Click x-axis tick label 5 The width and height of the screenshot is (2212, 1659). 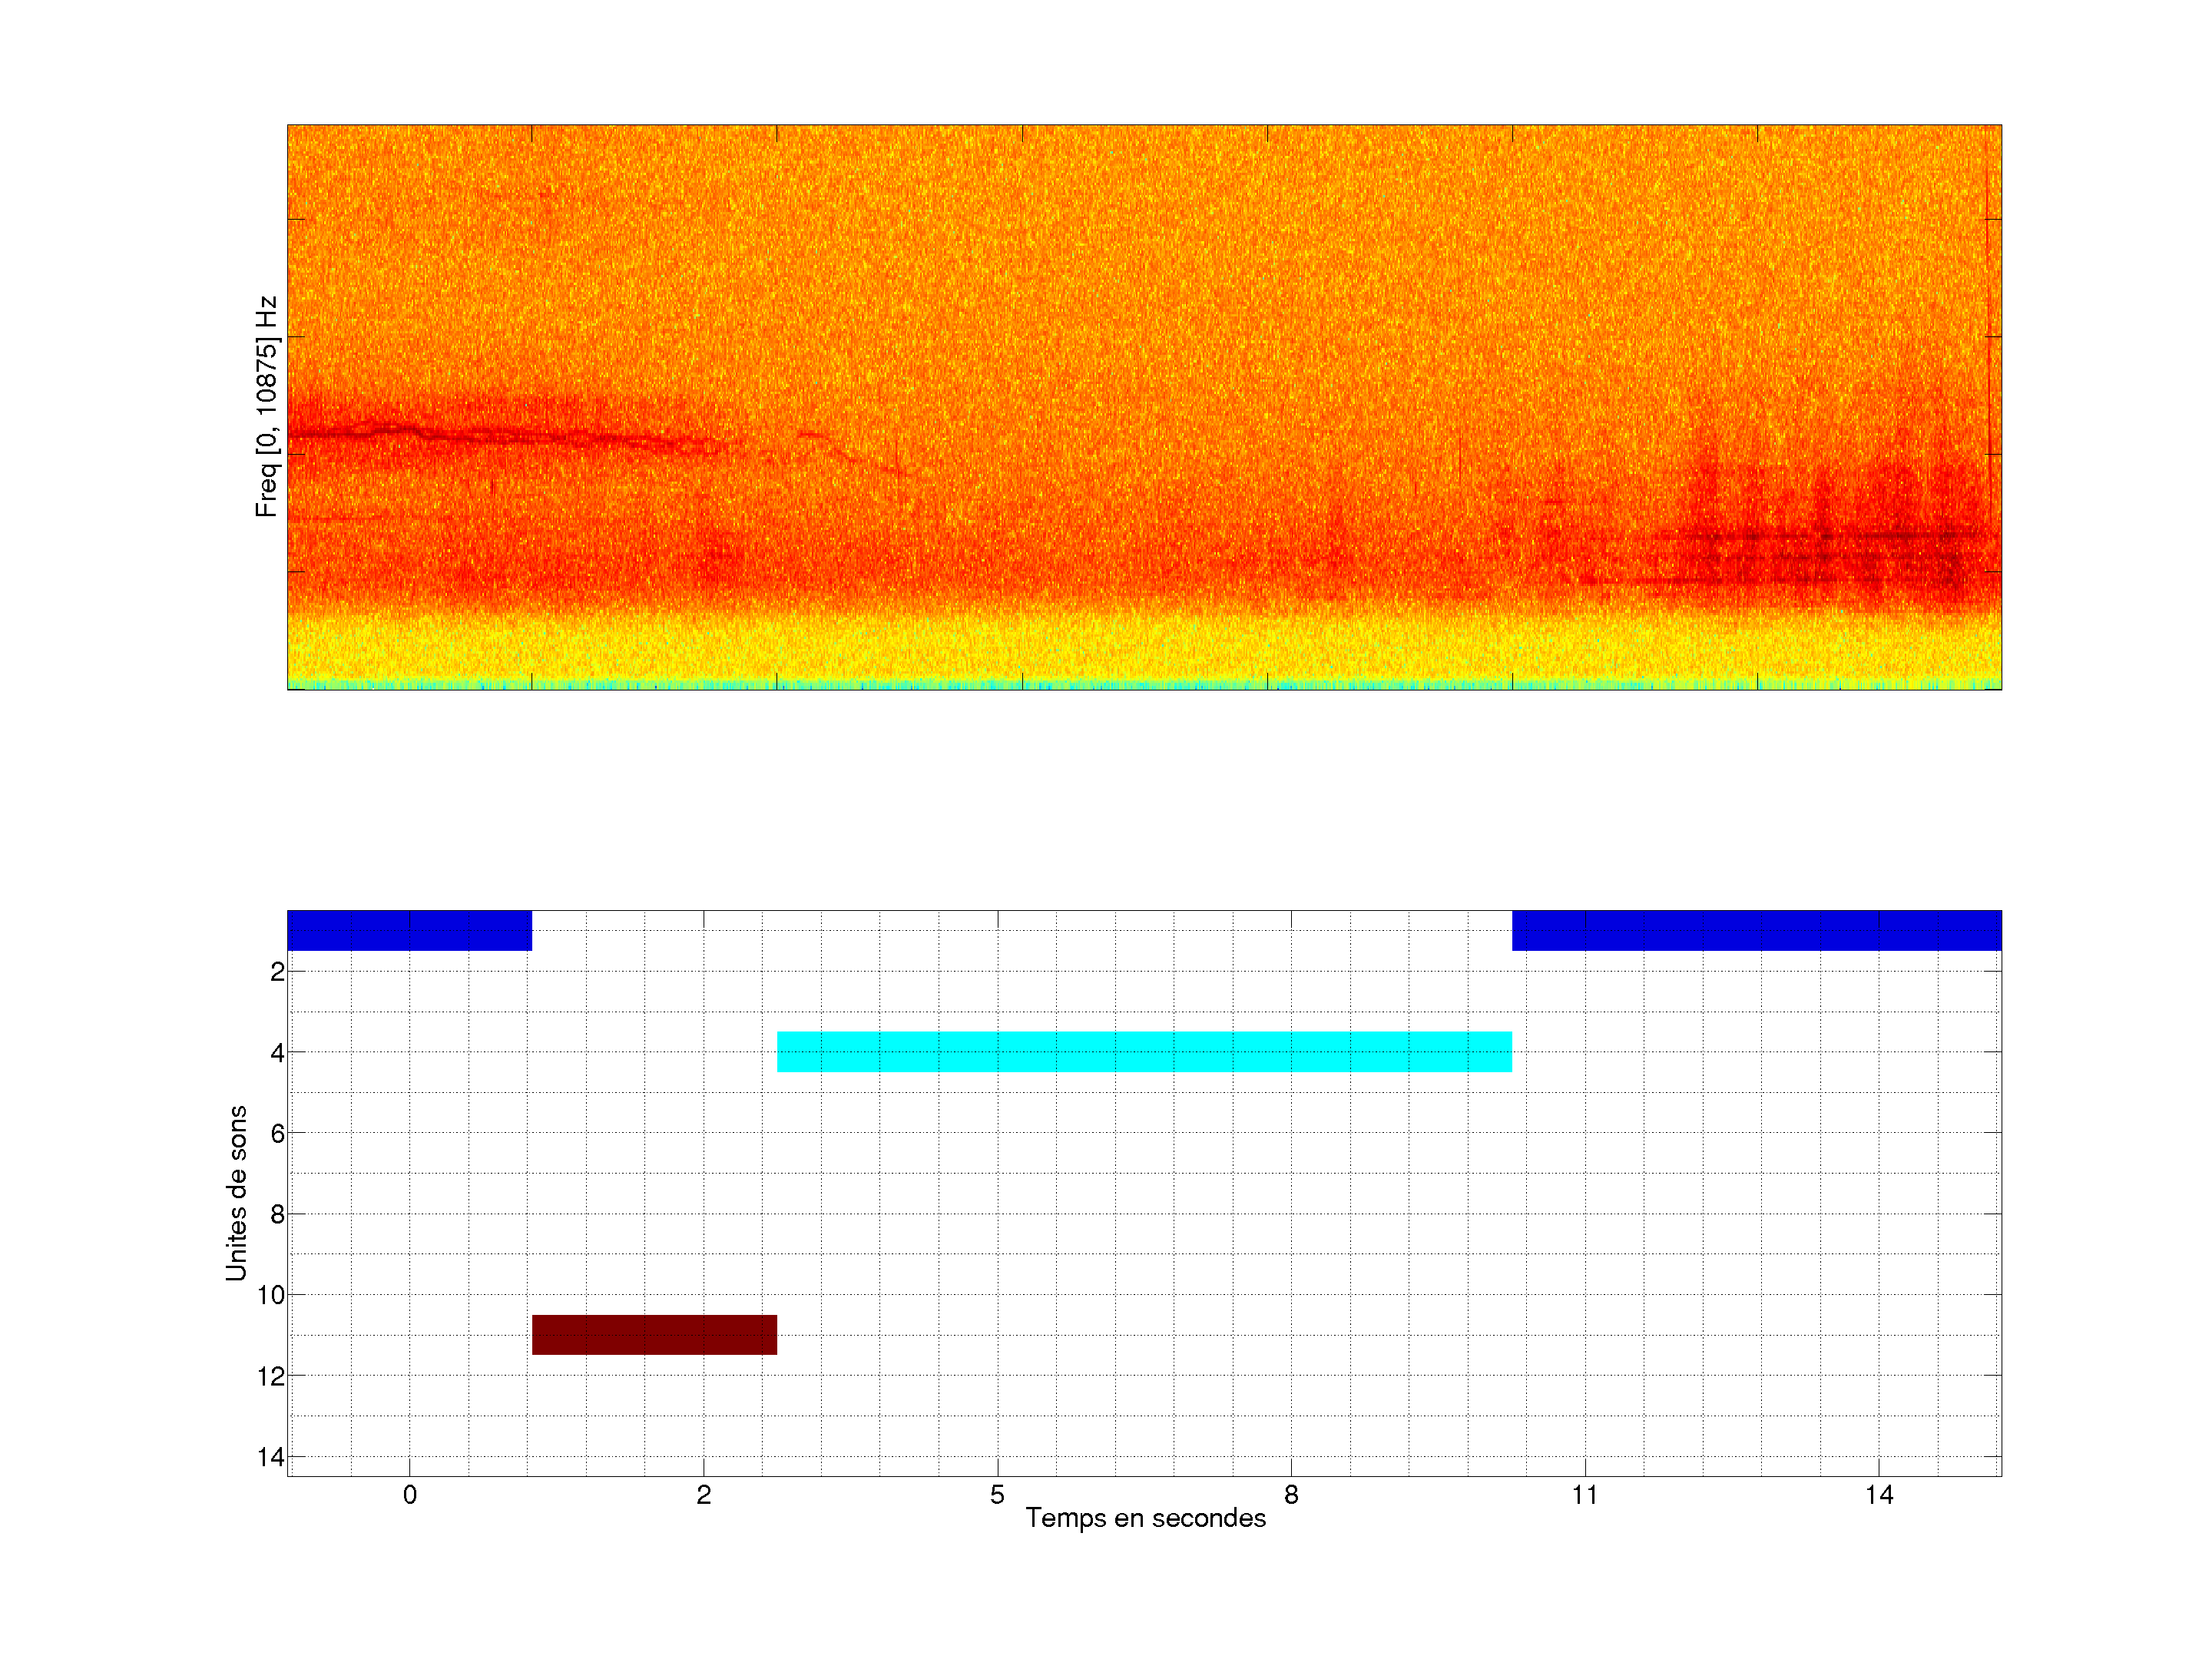[997, 1495]
